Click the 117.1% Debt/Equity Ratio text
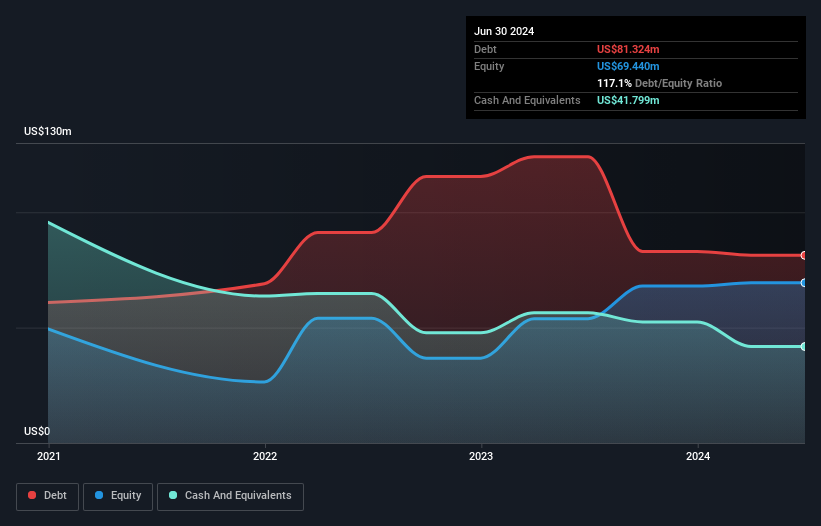The height and width of the screenshot is (526, 821). tap(659, 83)
